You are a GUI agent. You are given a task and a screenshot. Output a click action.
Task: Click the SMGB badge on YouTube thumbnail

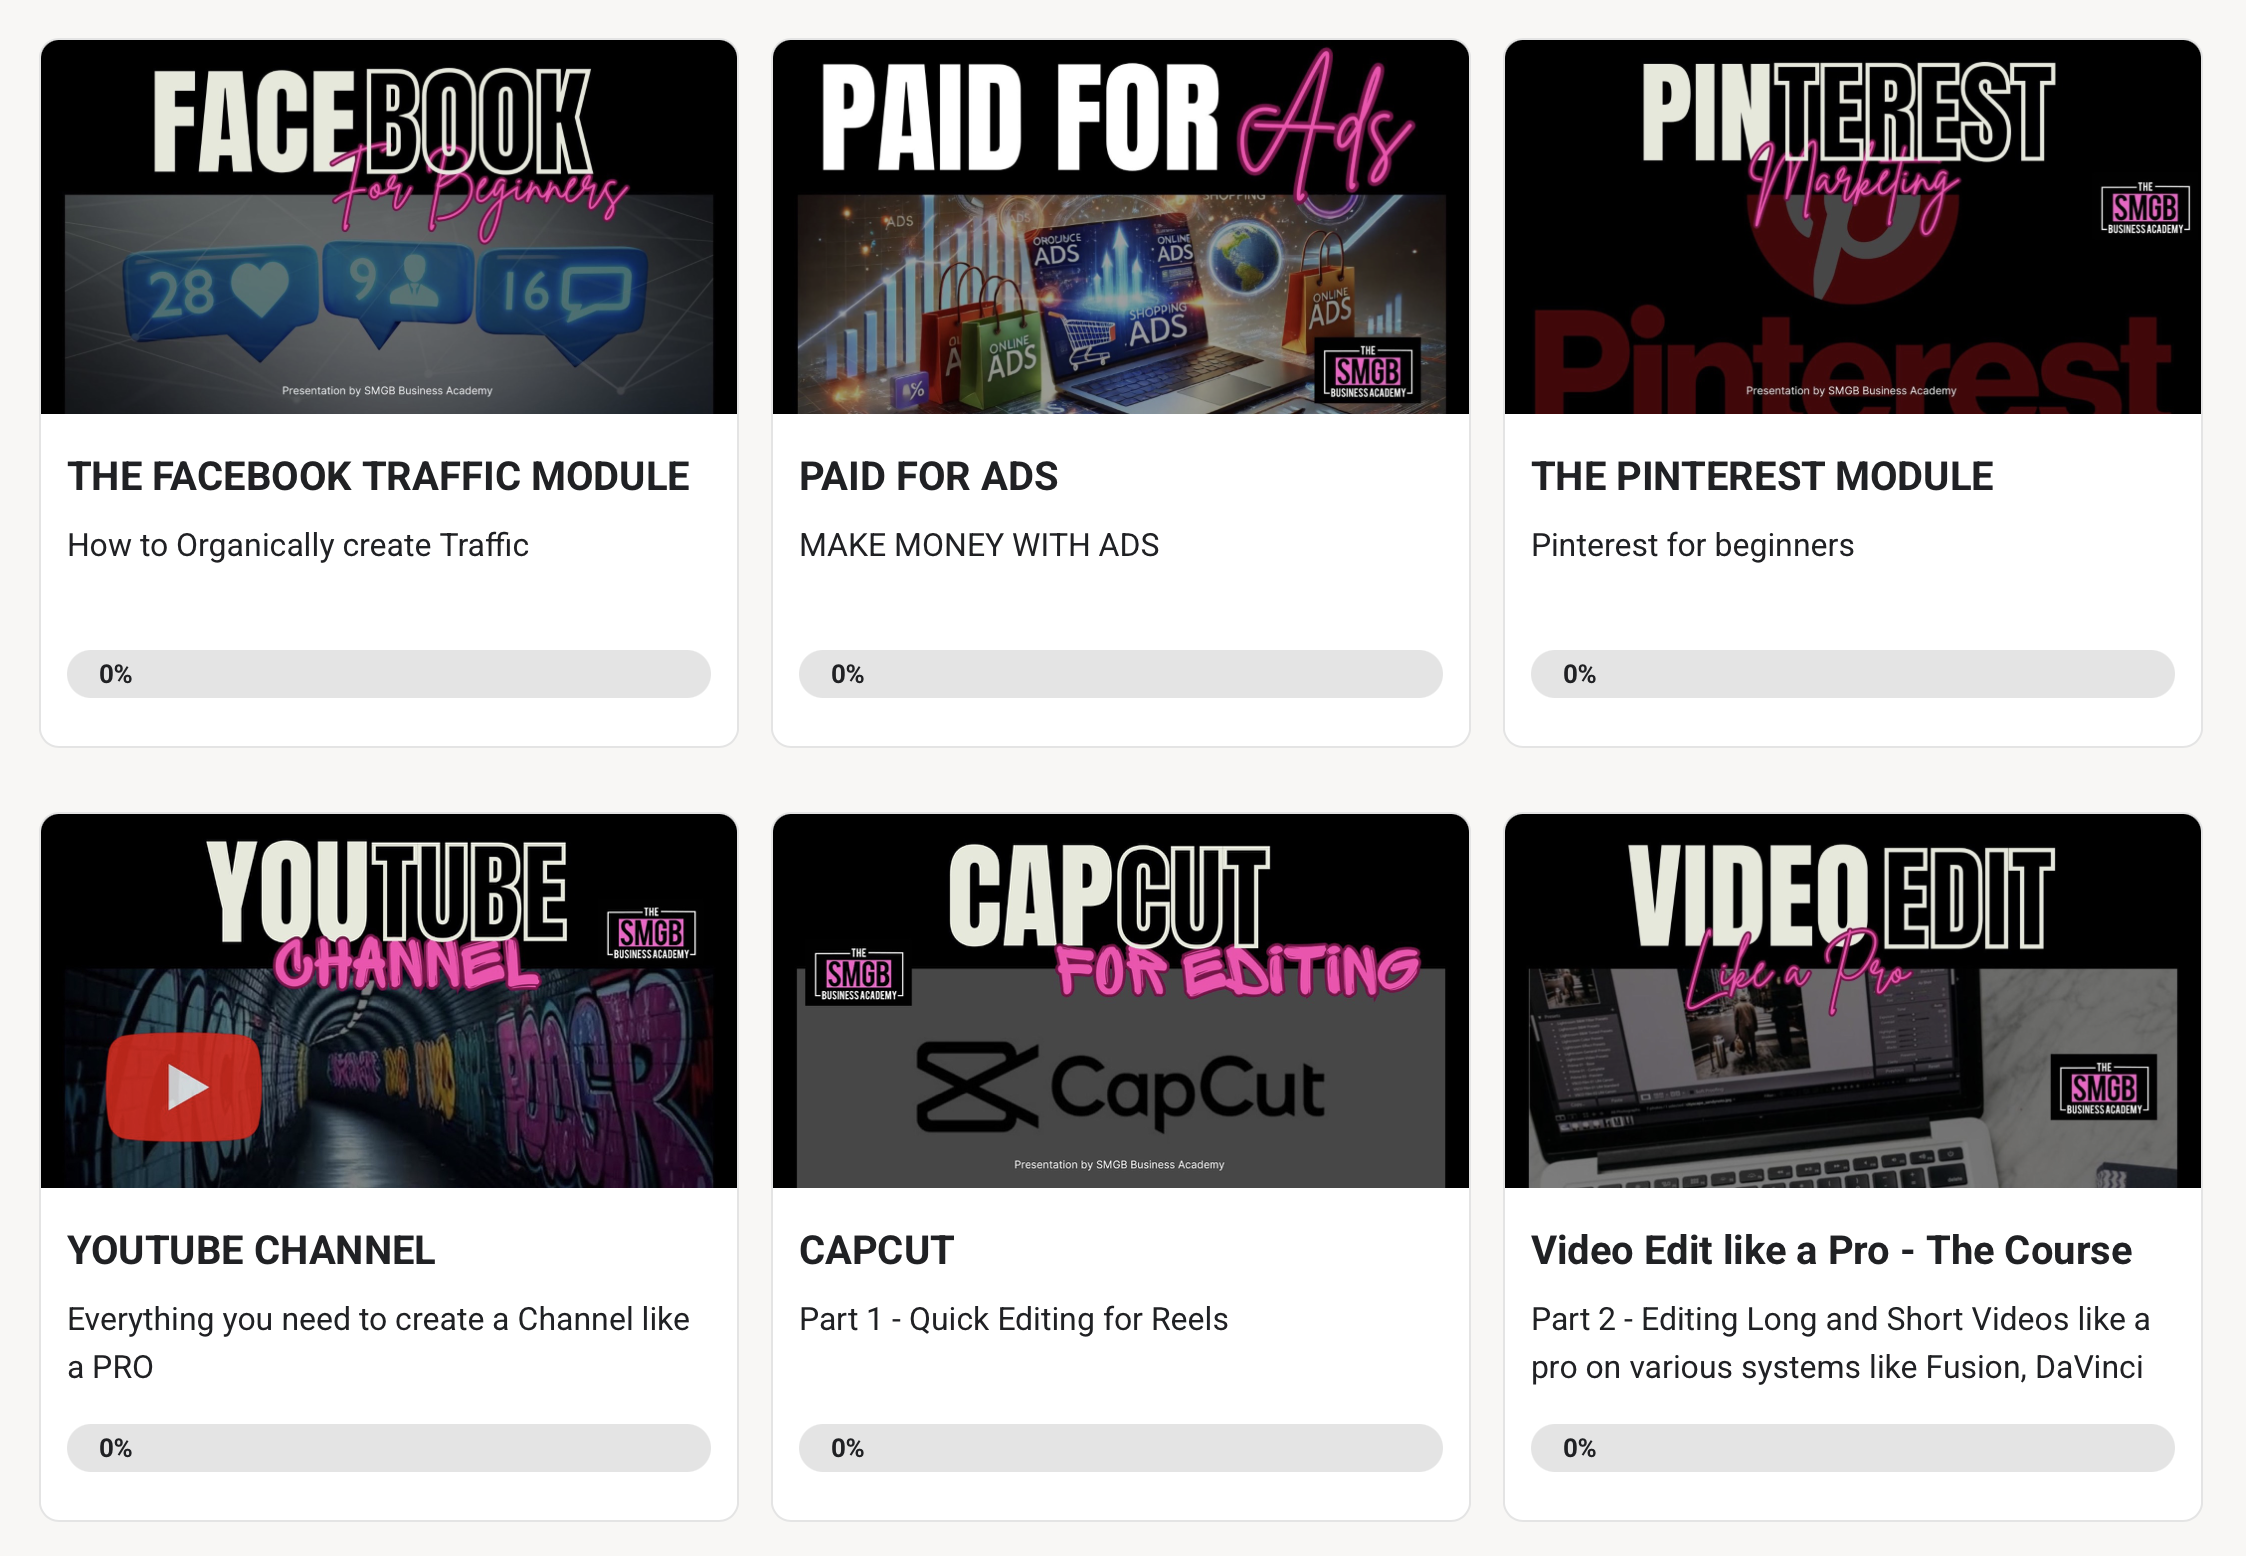(x=651, y=934)
